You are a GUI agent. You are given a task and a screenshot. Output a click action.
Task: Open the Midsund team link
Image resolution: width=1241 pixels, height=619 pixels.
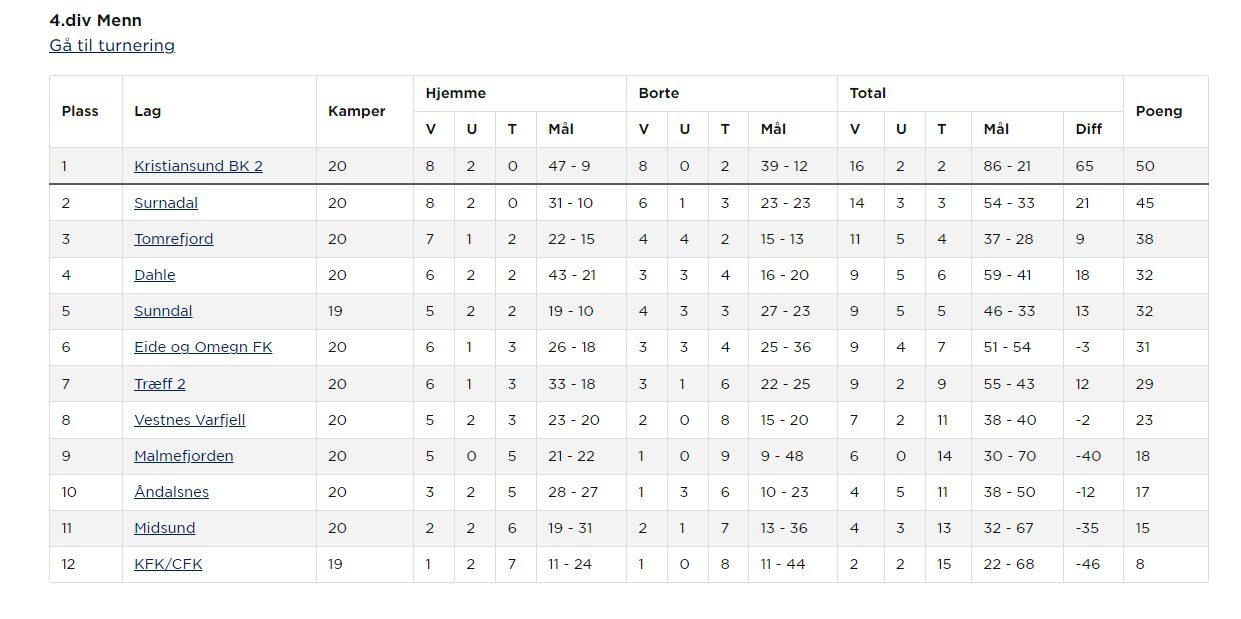pos(164,528)
